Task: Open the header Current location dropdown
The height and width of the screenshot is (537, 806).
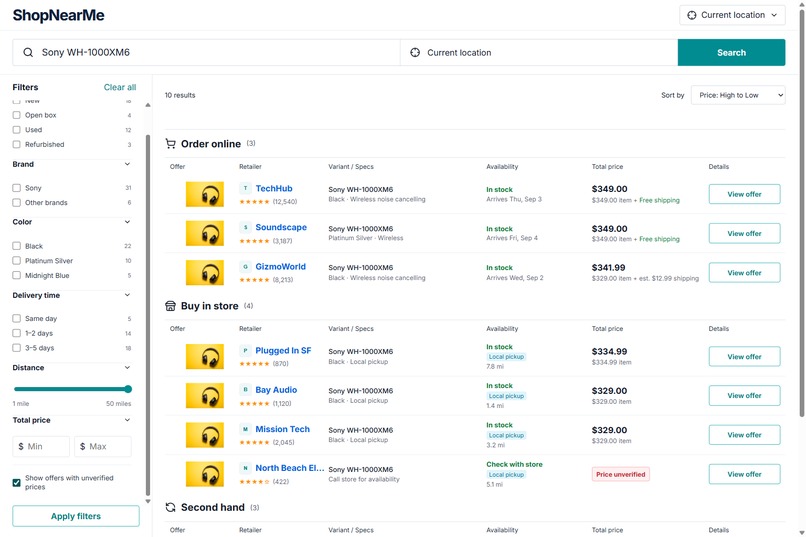Action: click(x=732, y=15)
